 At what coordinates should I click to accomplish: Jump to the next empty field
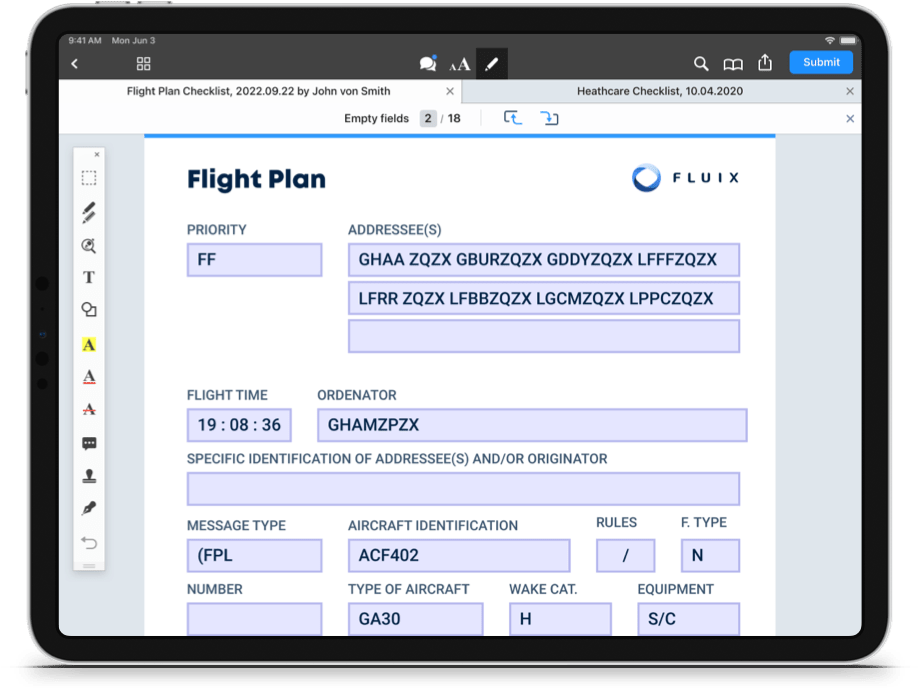point(549,118)
